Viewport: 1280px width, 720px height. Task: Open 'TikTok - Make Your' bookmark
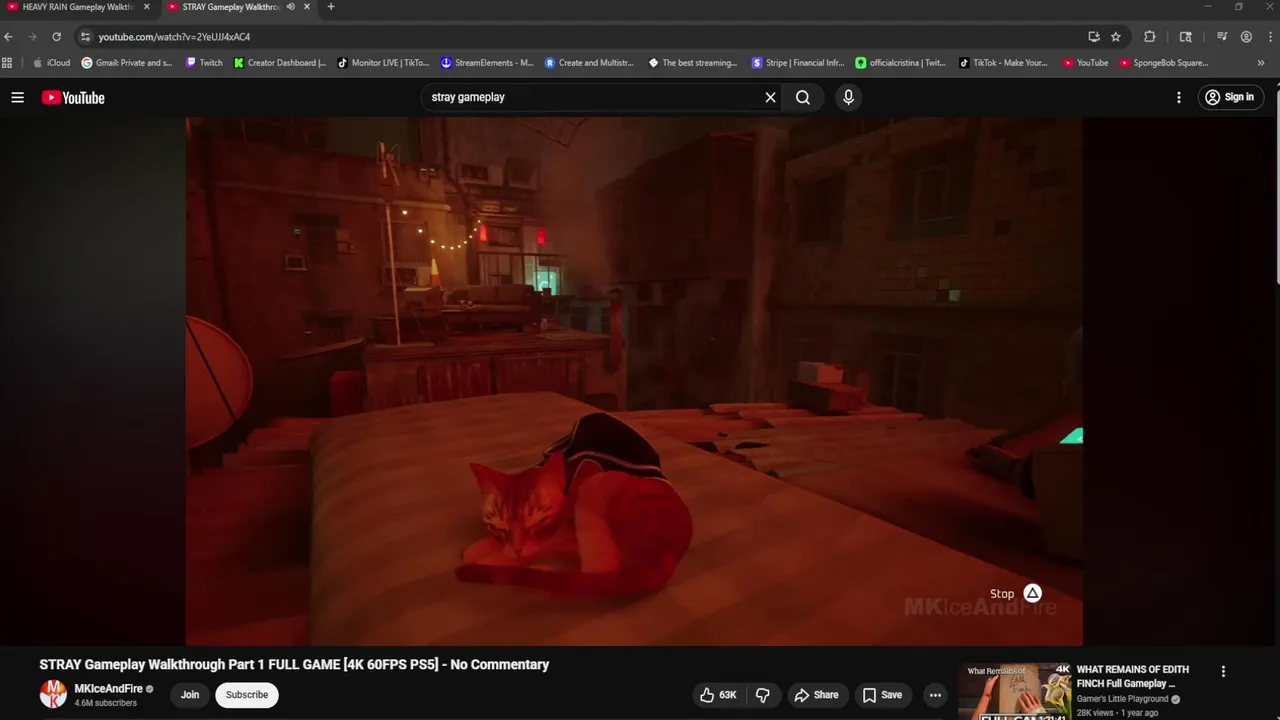point(1004,63)
